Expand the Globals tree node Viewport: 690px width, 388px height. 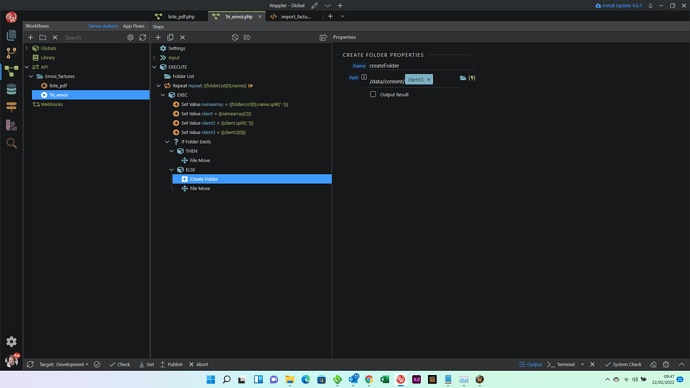coord(27,48)
